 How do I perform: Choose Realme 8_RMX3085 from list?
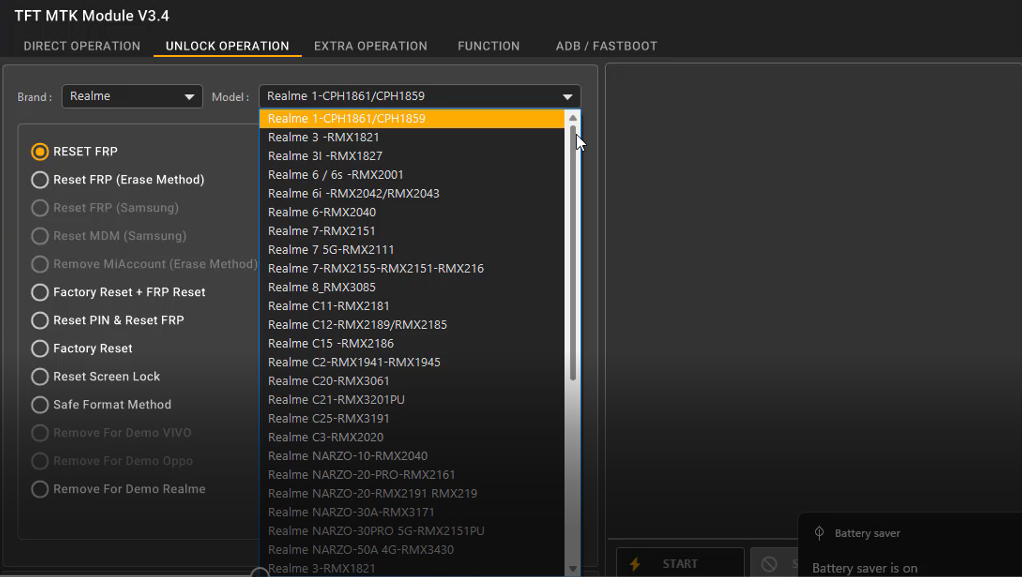pyautogui.click(x=412, y=288)
